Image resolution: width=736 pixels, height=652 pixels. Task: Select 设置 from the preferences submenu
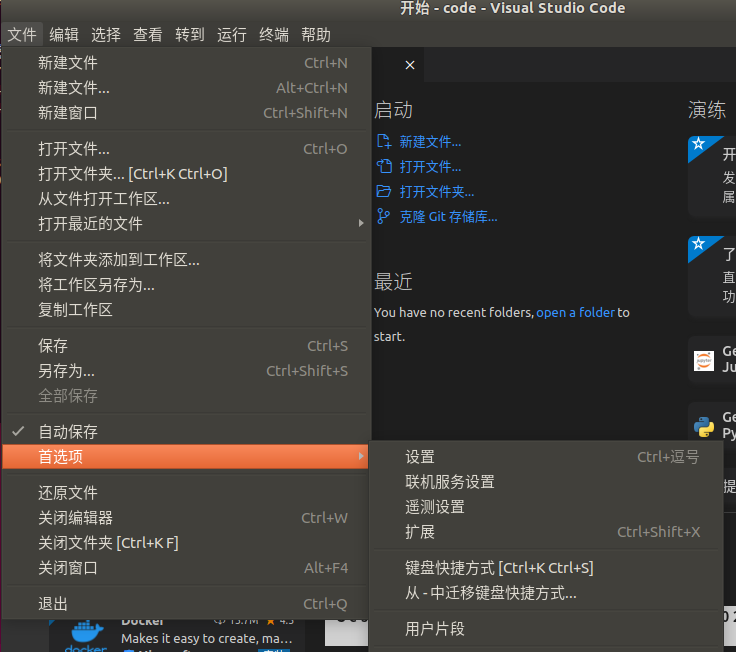pos(420,457)
